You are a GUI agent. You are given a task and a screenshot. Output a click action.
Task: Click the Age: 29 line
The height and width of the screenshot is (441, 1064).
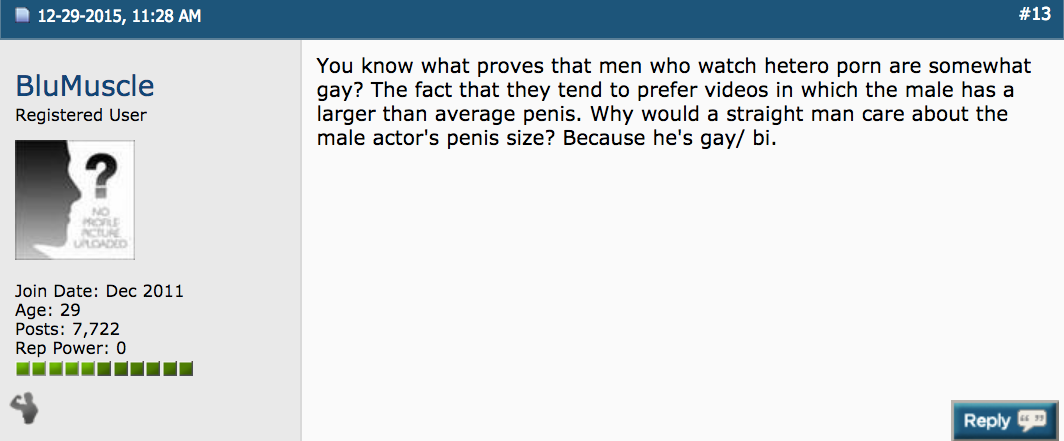tap(48, 310)
